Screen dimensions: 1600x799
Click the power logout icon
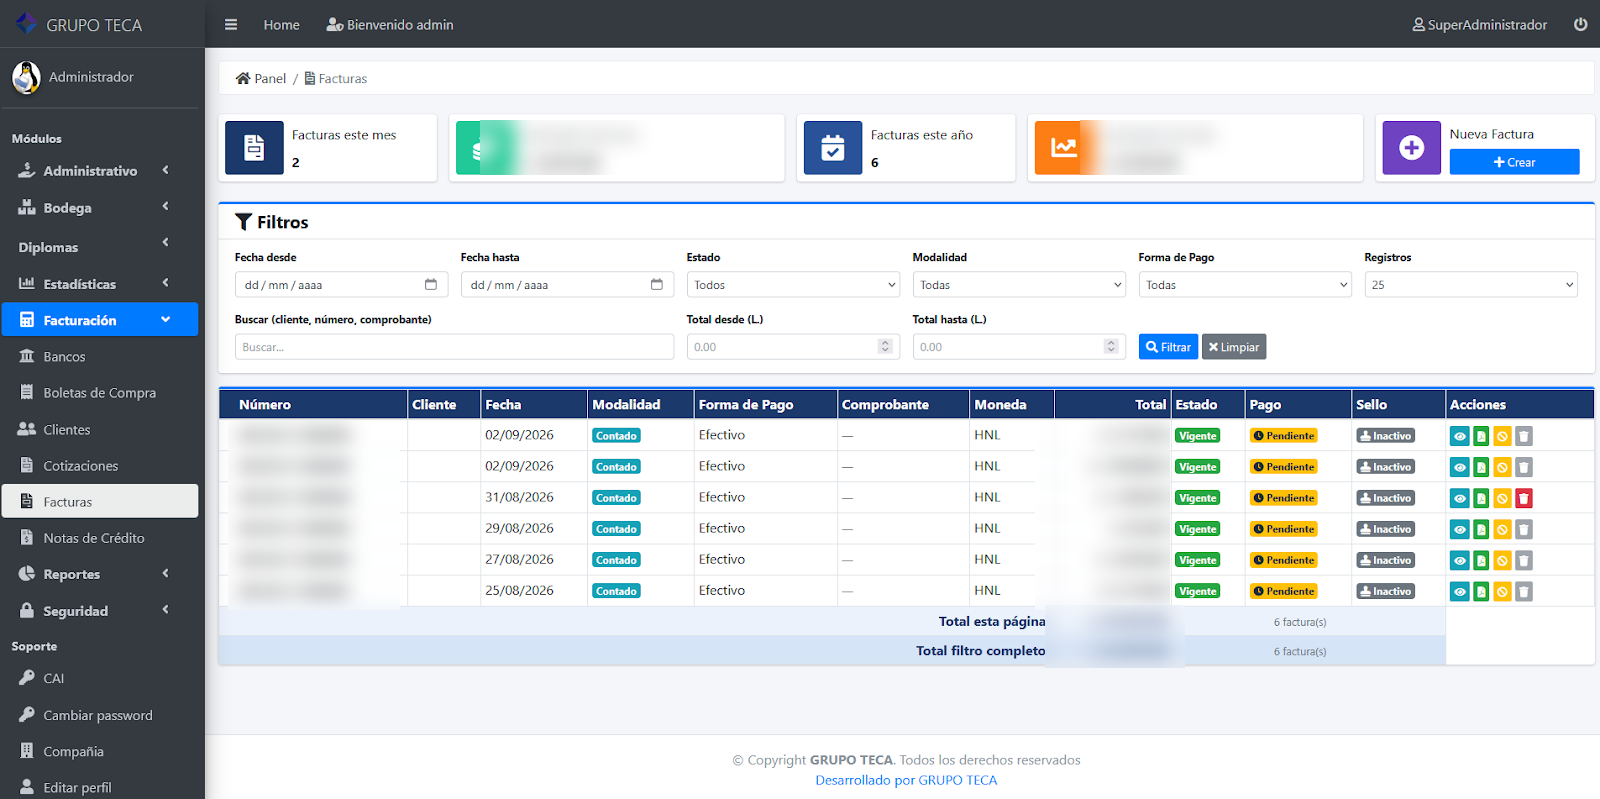click(1580, 25)
